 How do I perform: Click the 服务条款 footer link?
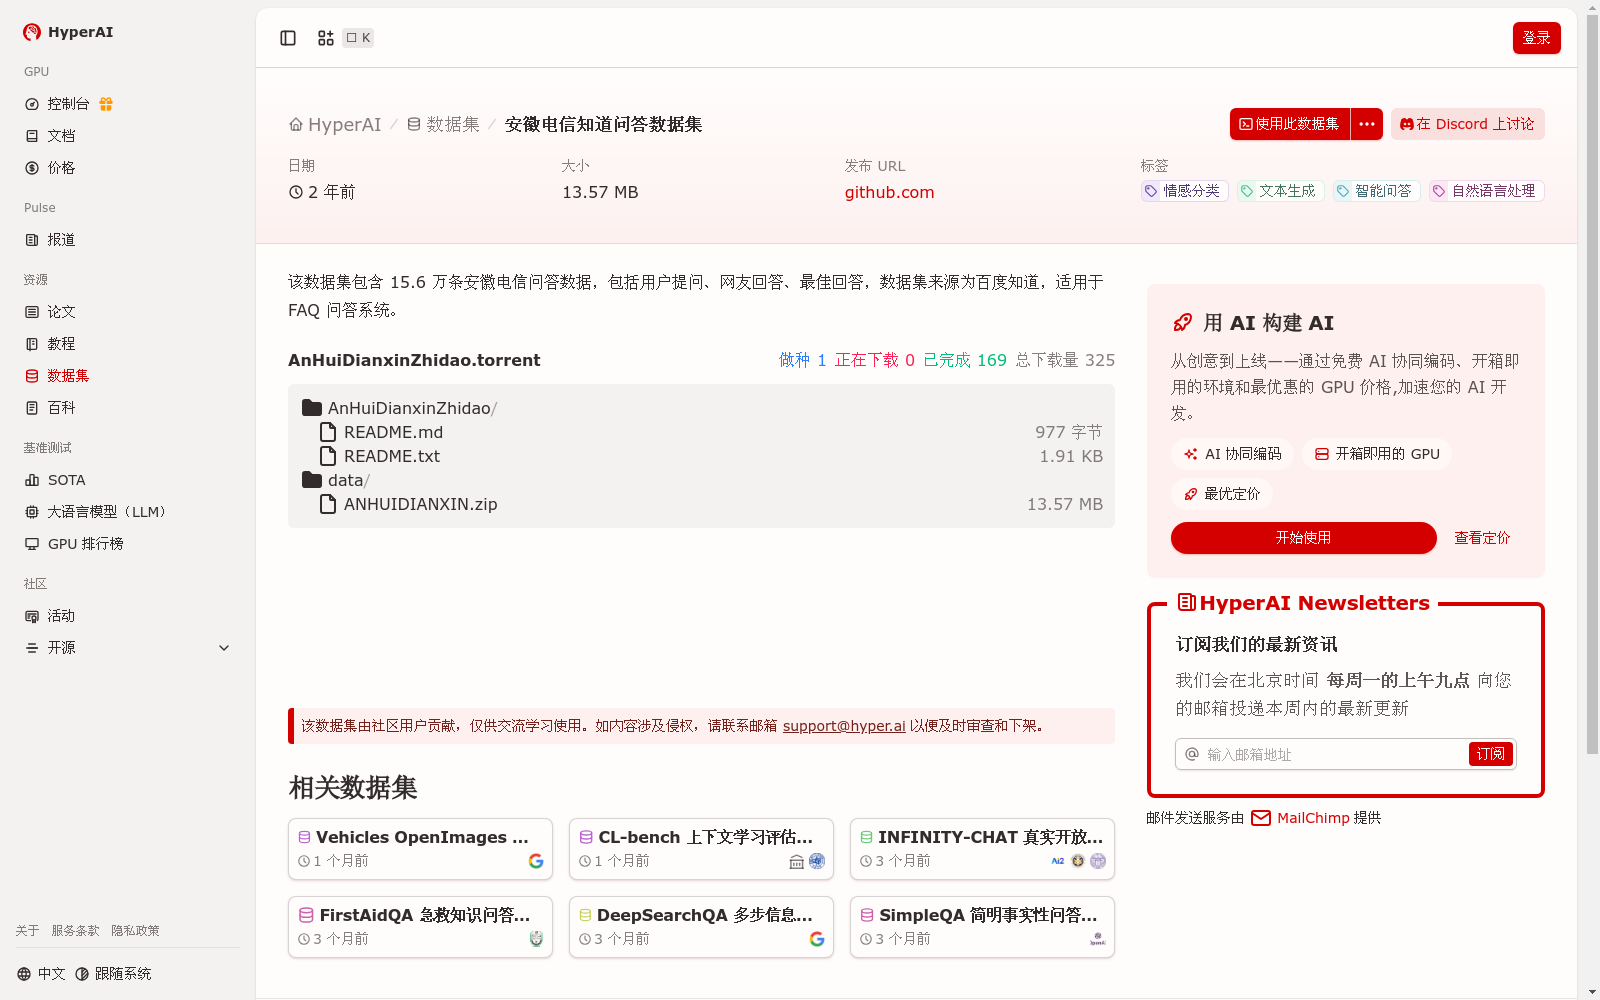tap(75, 931)
